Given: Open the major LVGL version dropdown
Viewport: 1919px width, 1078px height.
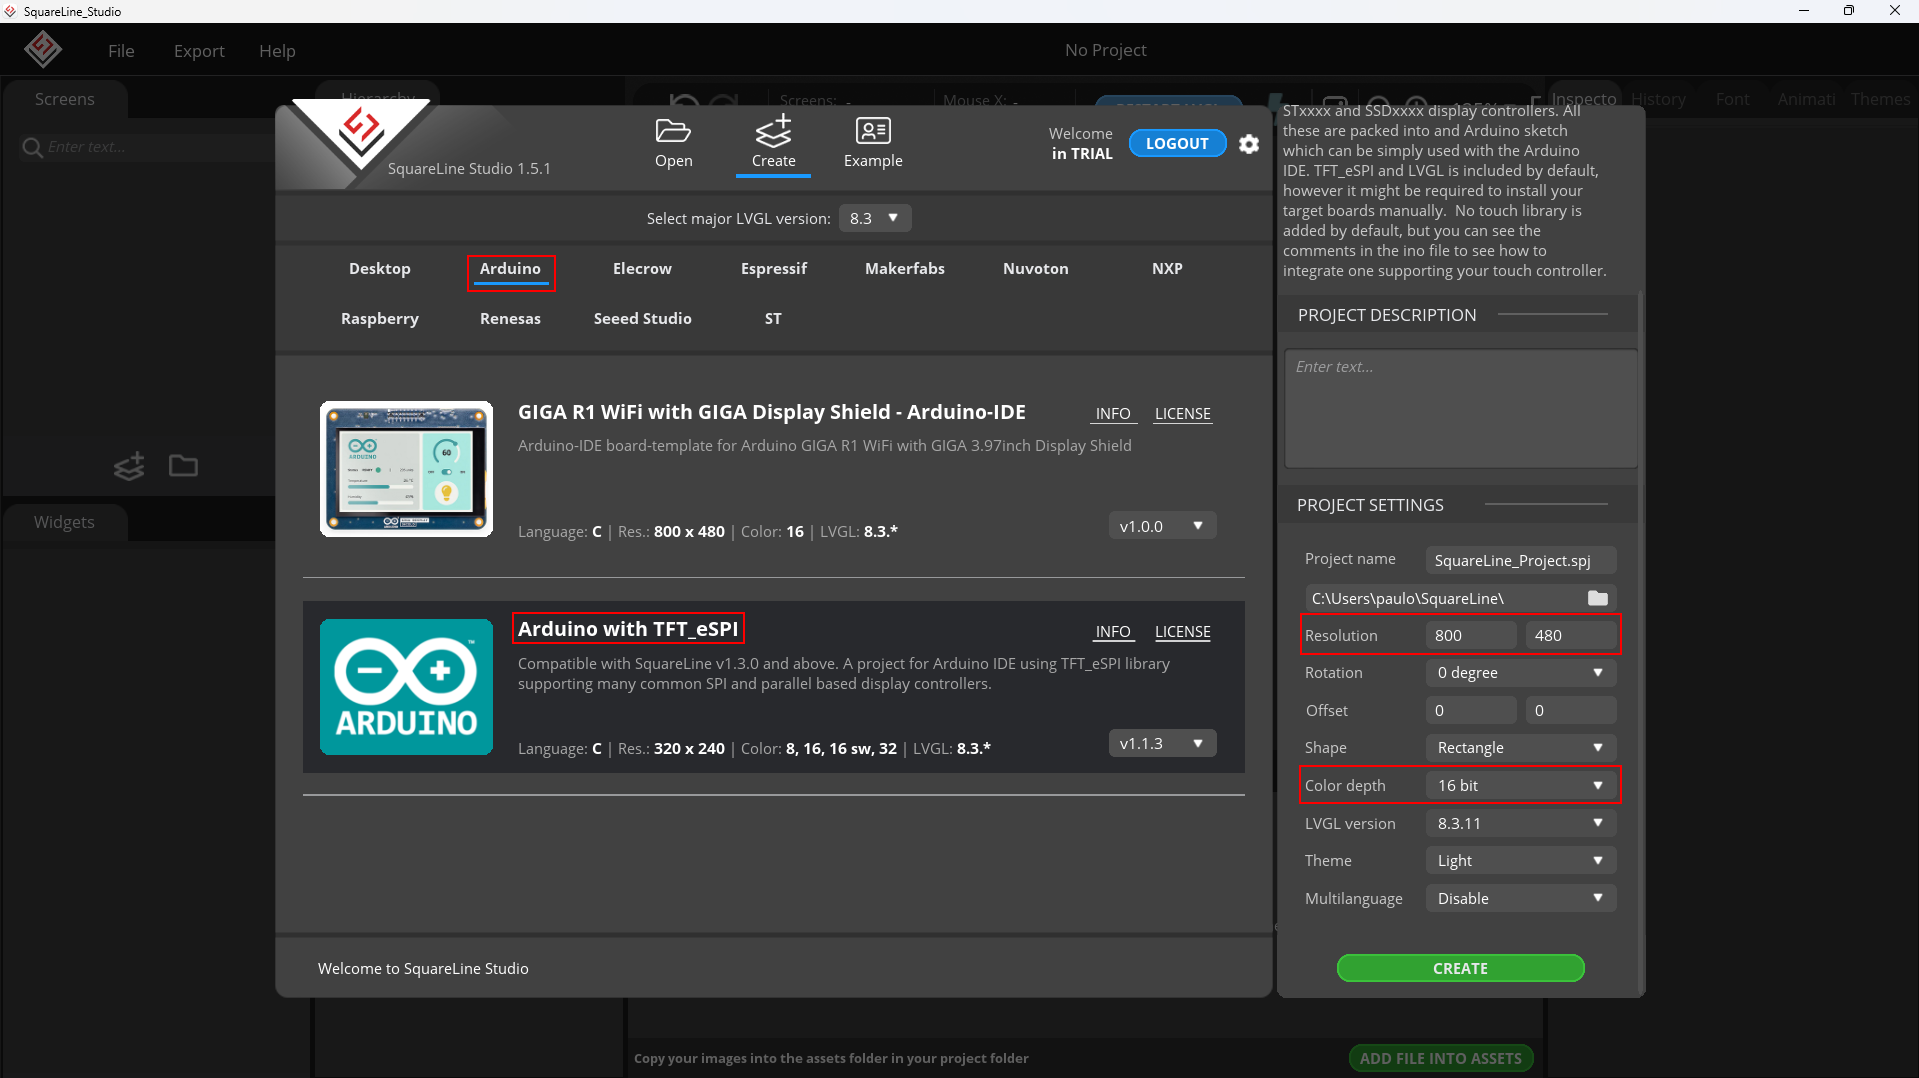Looking at the screenshot, I should tap(875, 218).
